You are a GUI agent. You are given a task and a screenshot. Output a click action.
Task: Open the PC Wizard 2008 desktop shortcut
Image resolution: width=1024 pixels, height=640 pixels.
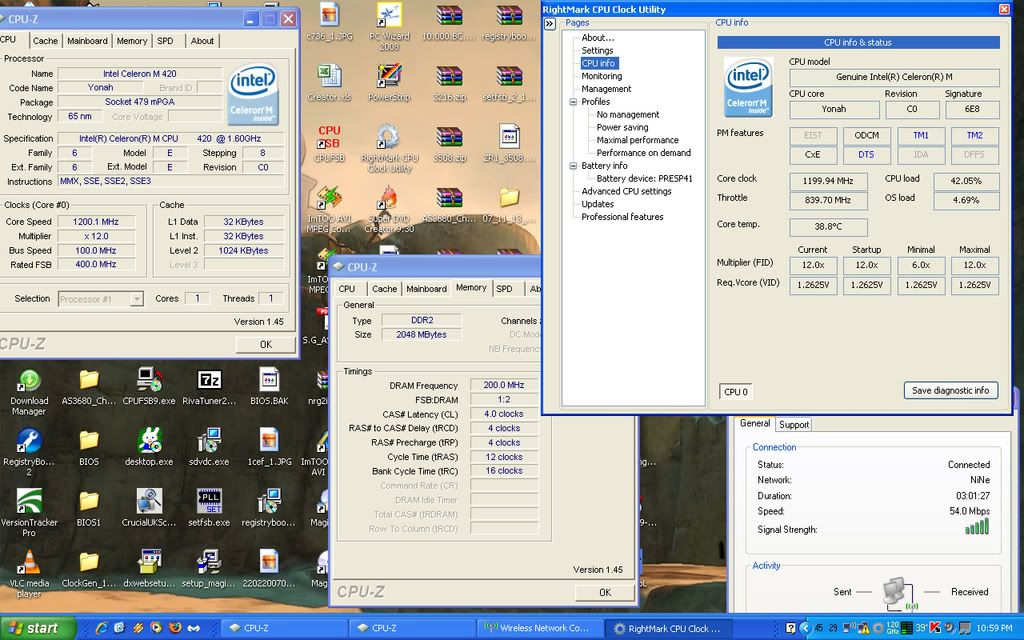[389, 26]
